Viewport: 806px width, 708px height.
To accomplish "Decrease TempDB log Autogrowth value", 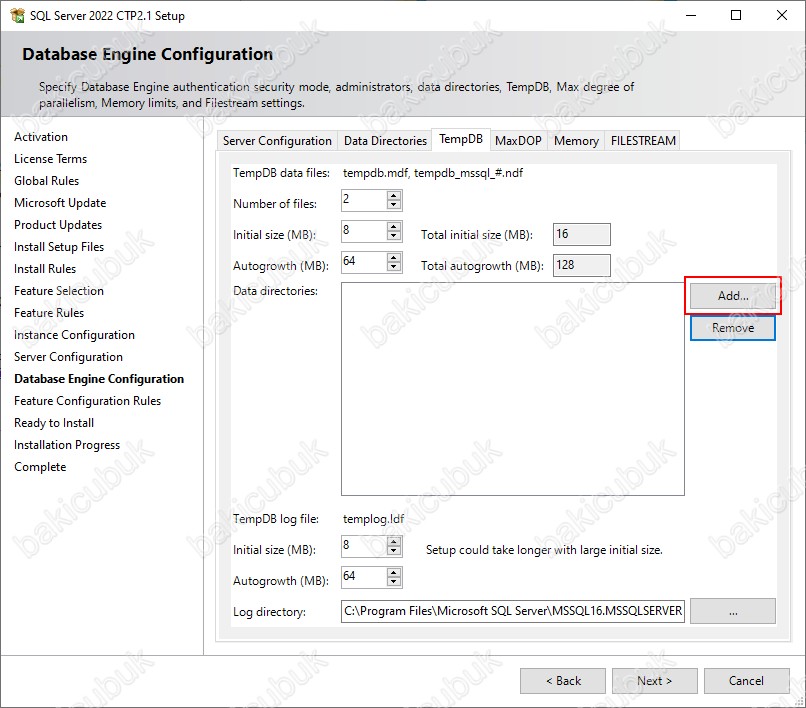I will [394, 582].
